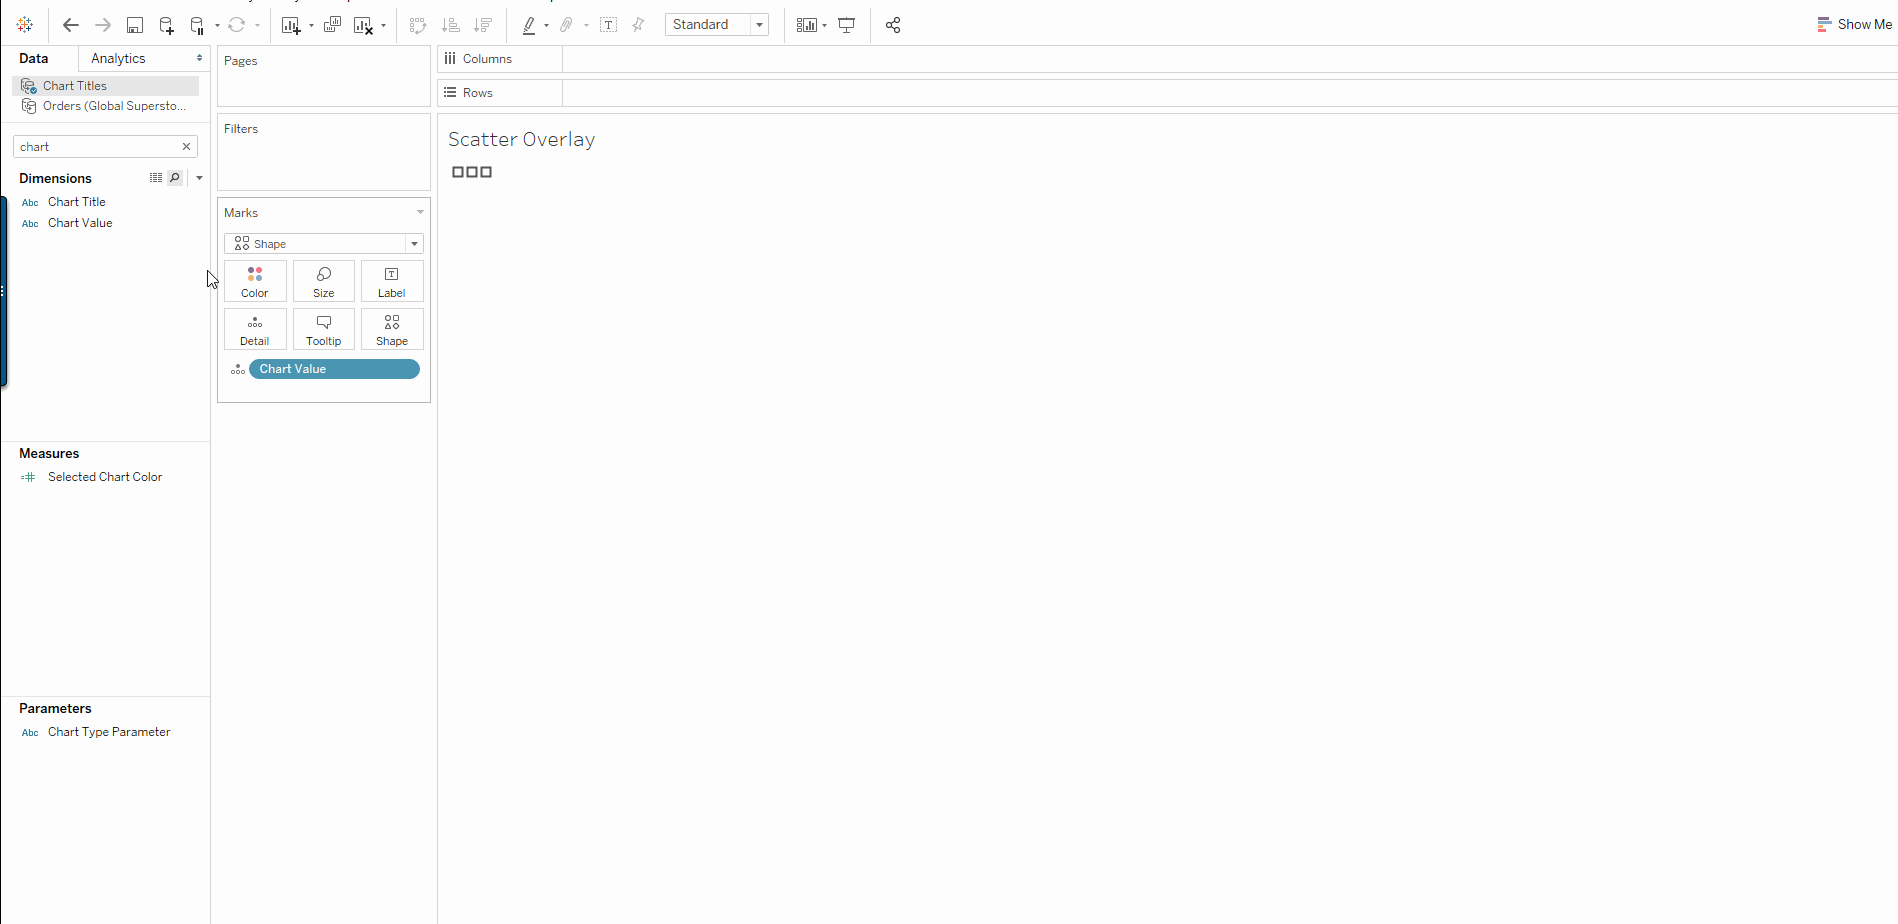The width and height of the screenshot is (1898, 924).
Task: Click the Filters shelf
Action: [x=324, y=152]
